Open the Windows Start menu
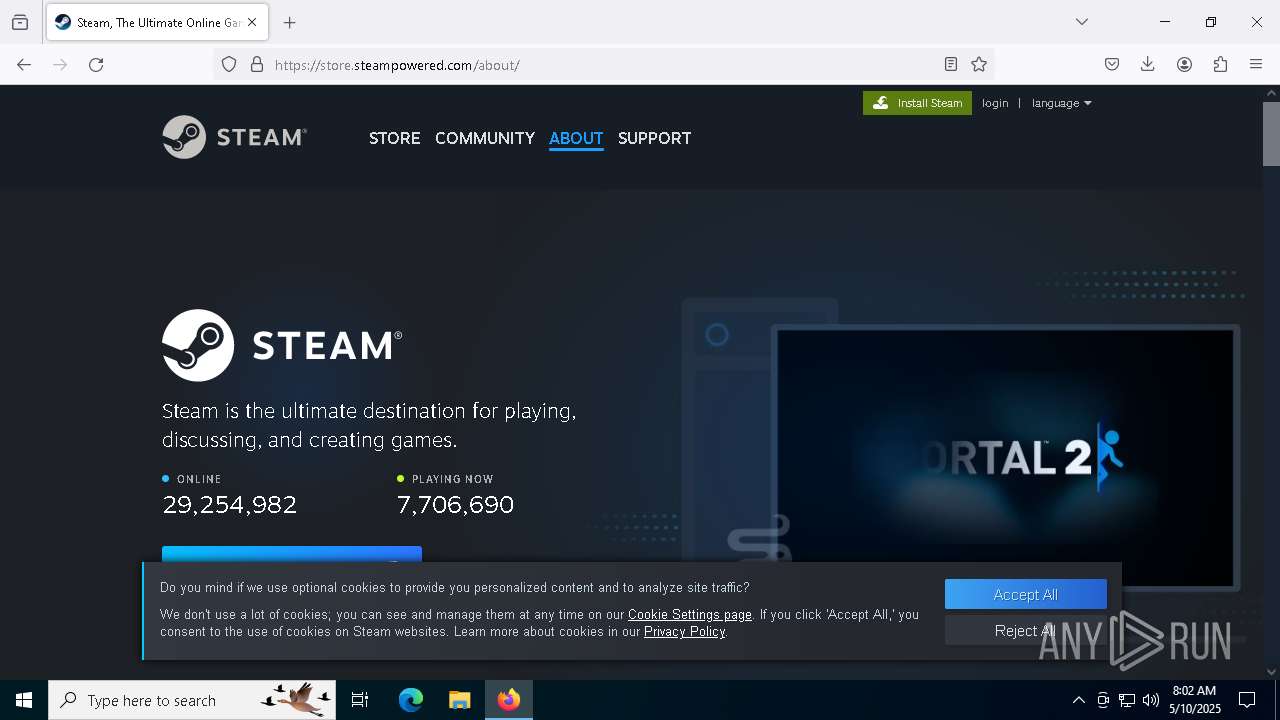Image resolution: width=1280 pixels, height=720 pixels. point(24,700)
